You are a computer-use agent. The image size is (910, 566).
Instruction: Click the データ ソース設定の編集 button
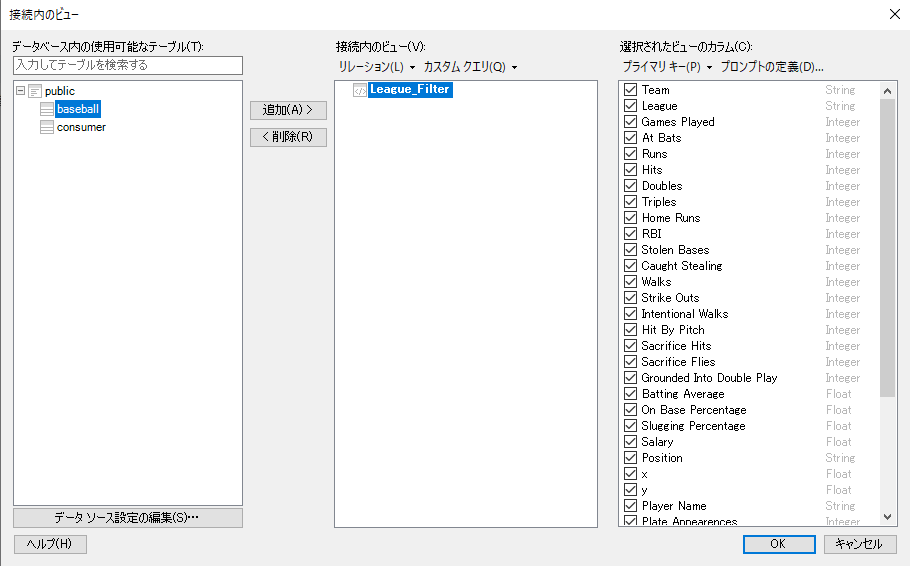coord(128,518)
